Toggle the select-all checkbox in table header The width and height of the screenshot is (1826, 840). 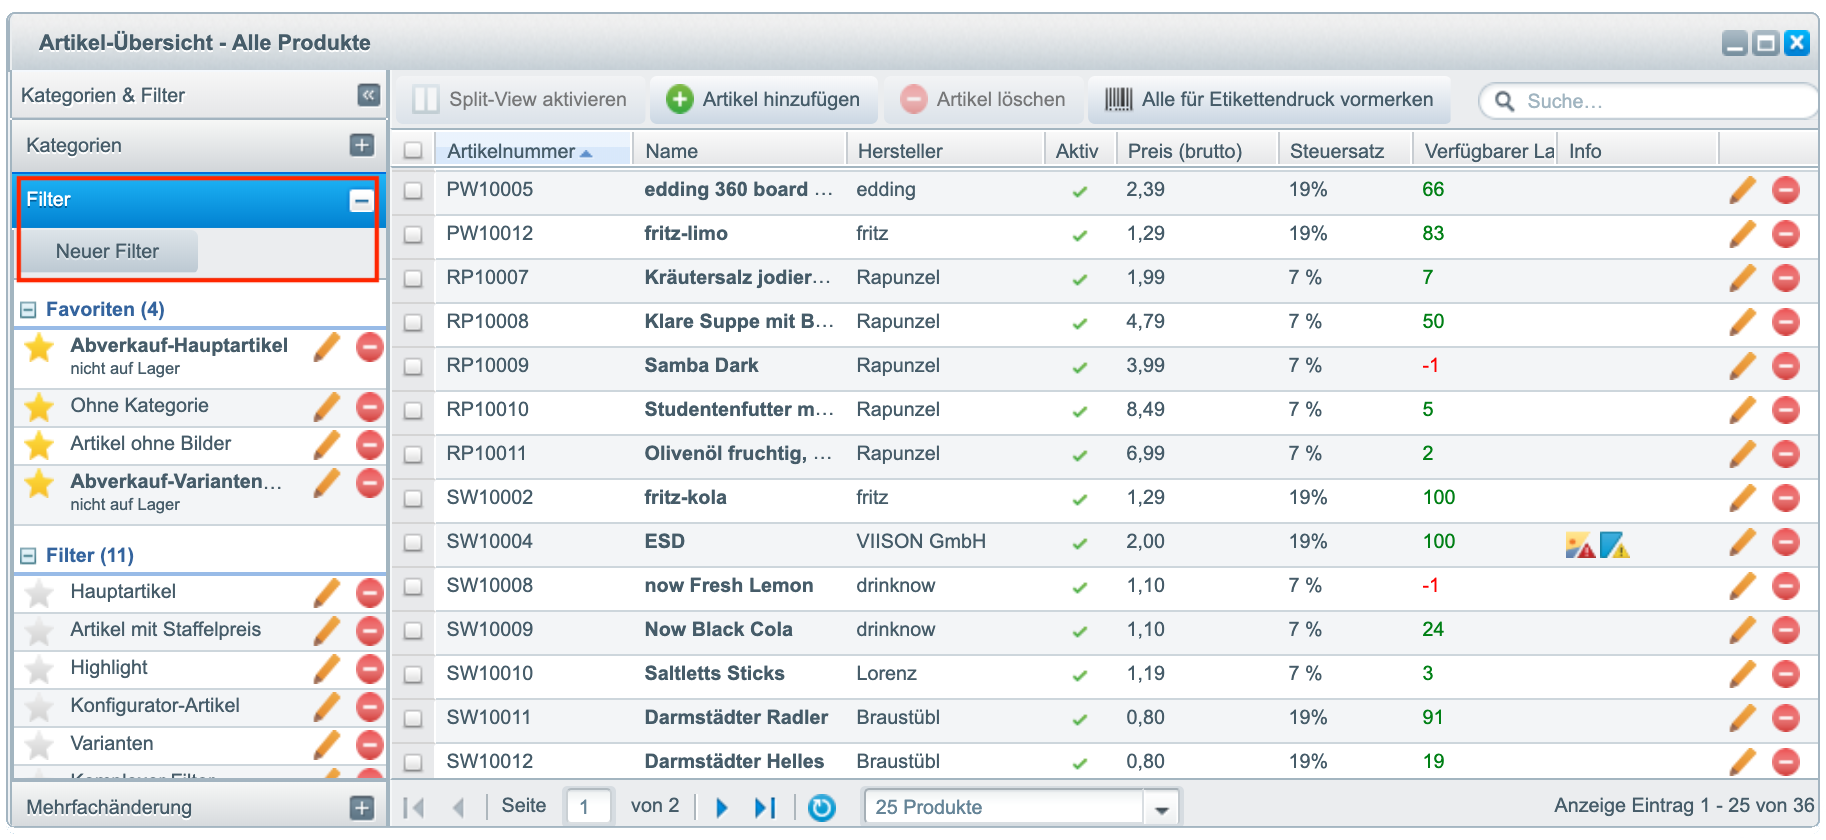[413, 151]
